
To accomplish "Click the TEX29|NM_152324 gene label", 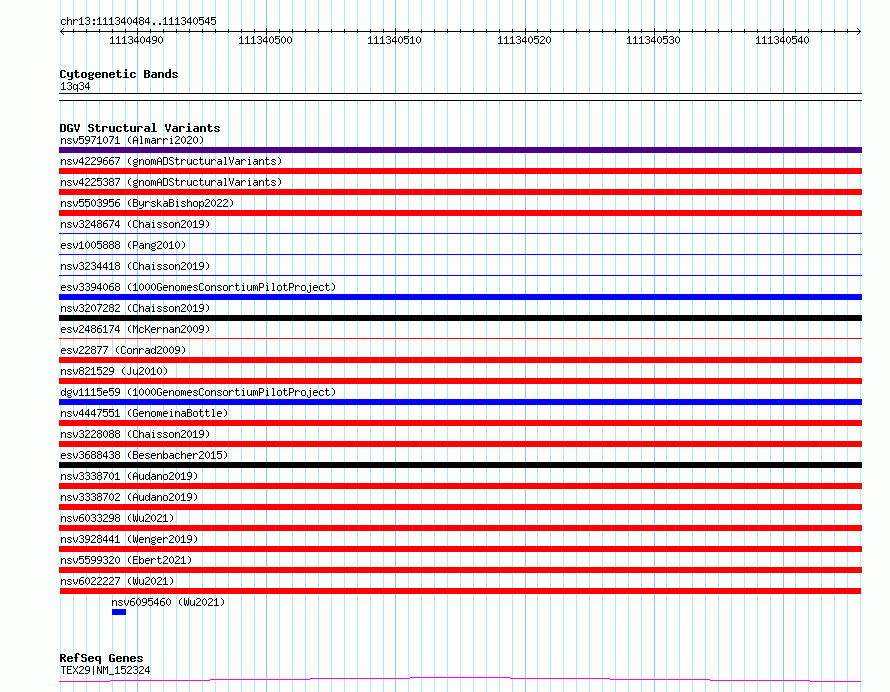I will coord(105,670).
